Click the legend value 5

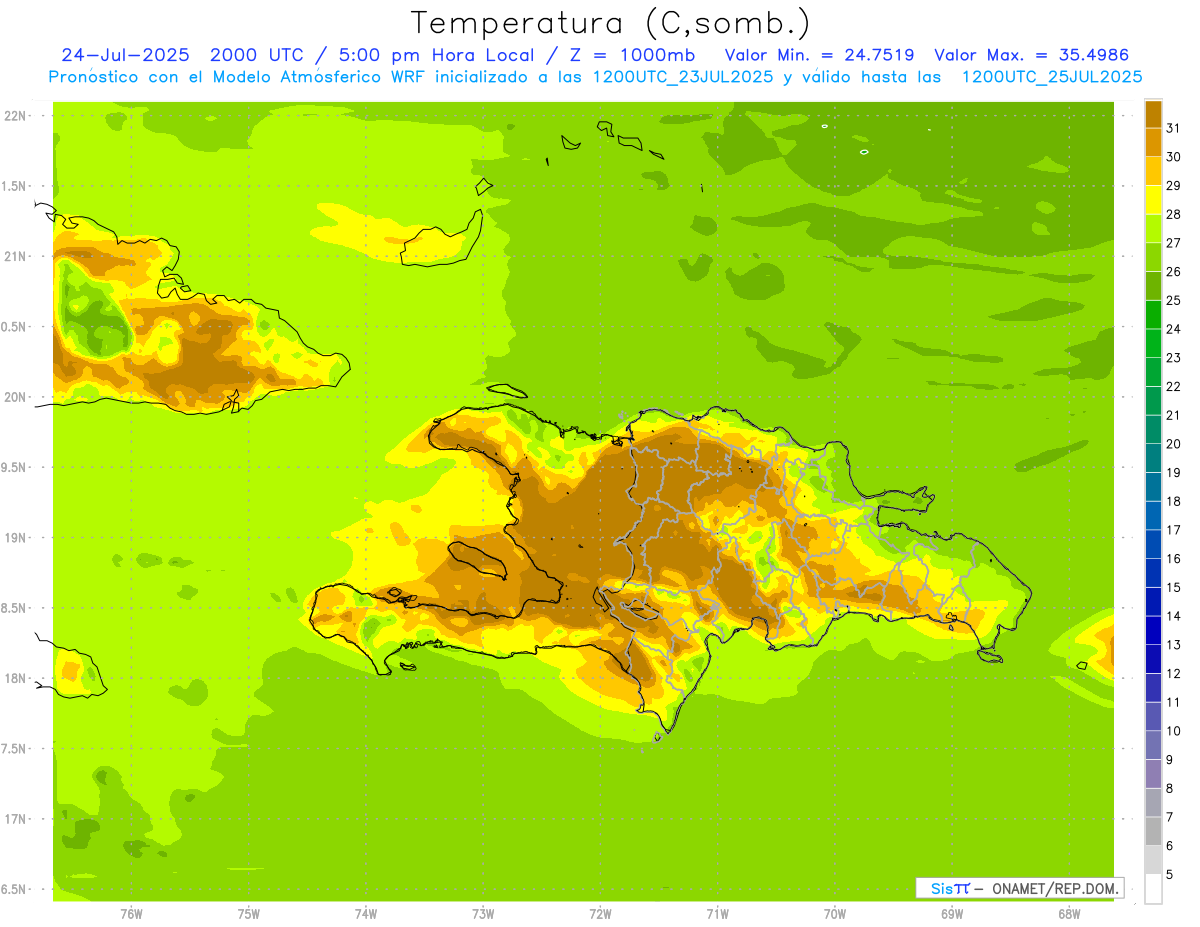point(1170,875)
